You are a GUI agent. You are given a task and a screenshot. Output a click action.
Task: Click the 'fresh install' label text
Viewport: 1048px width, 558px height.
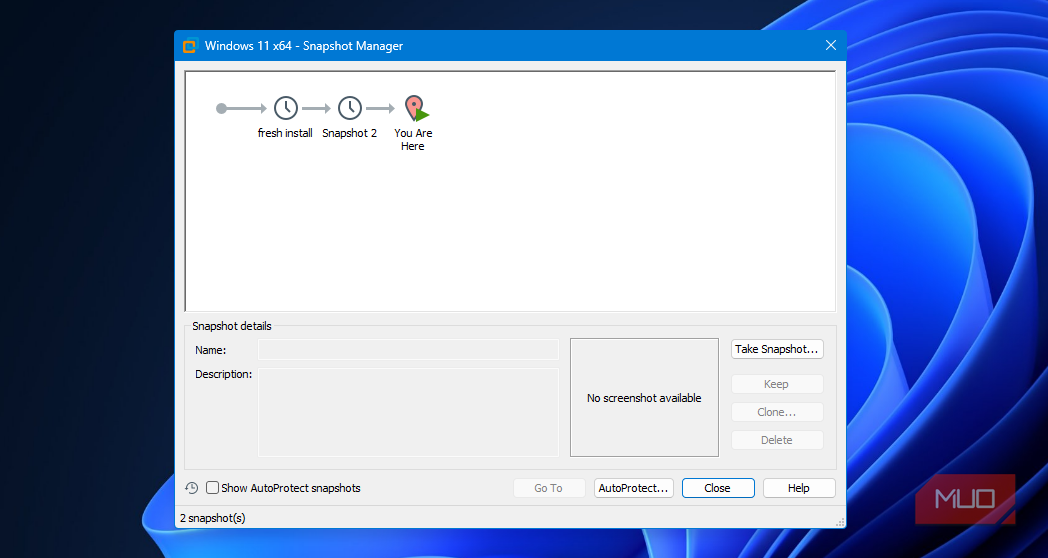pyautogui.click(x=285, y=133)
